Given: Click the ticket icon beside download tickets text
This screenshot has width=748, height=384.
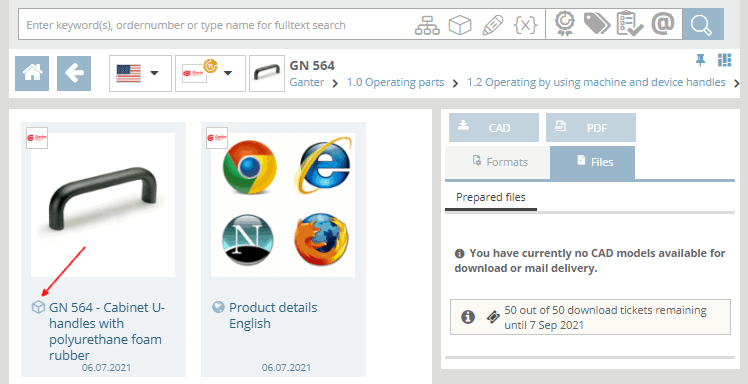Looking at the screenshot, I should [494, 317].
